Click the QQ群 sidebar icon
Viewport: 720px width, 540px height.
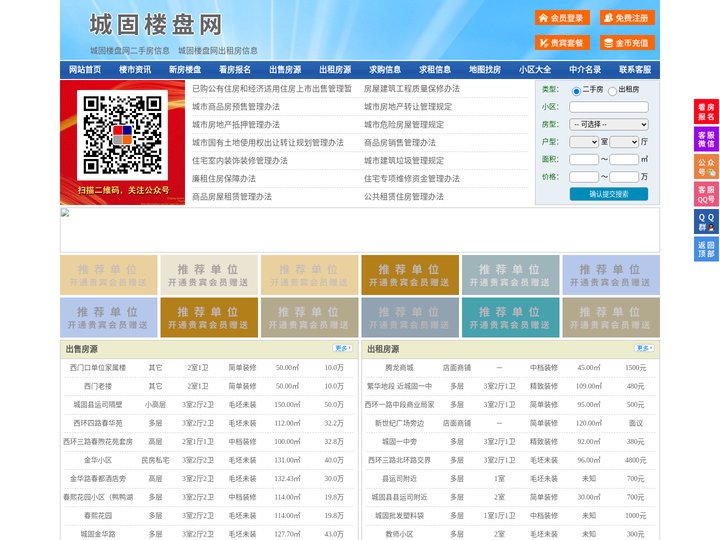click(x=706, y=222)
